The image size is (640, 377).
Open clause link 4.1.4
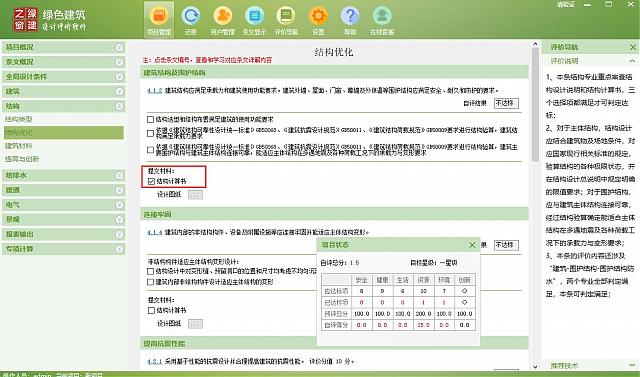click(x=155, y=232)
